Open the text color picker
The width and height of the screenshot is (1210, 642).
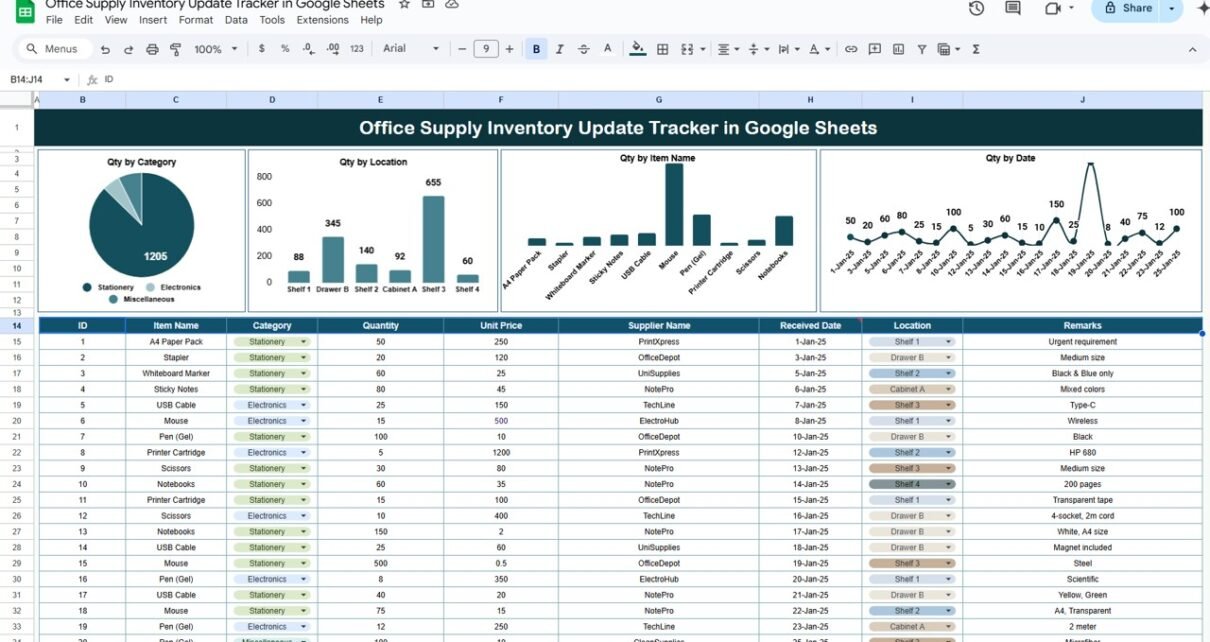[x=607, y=49]
